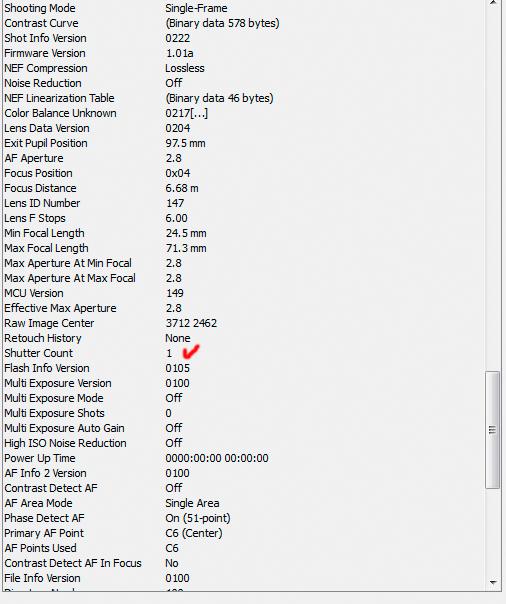506x604 pixels.
Task: Click the value 3712 2462
Action: [191, 324]
